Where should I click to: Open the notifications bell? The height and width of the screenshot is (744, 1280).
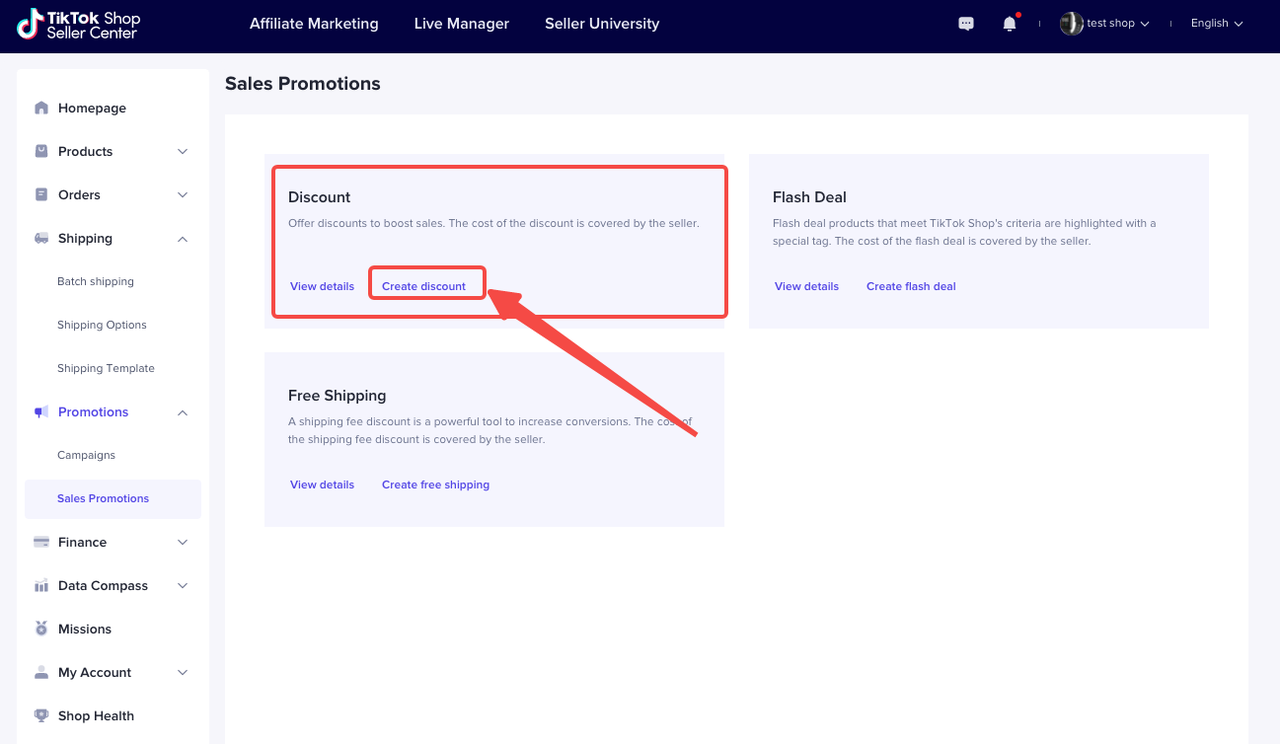click(x=1010, y=24)
